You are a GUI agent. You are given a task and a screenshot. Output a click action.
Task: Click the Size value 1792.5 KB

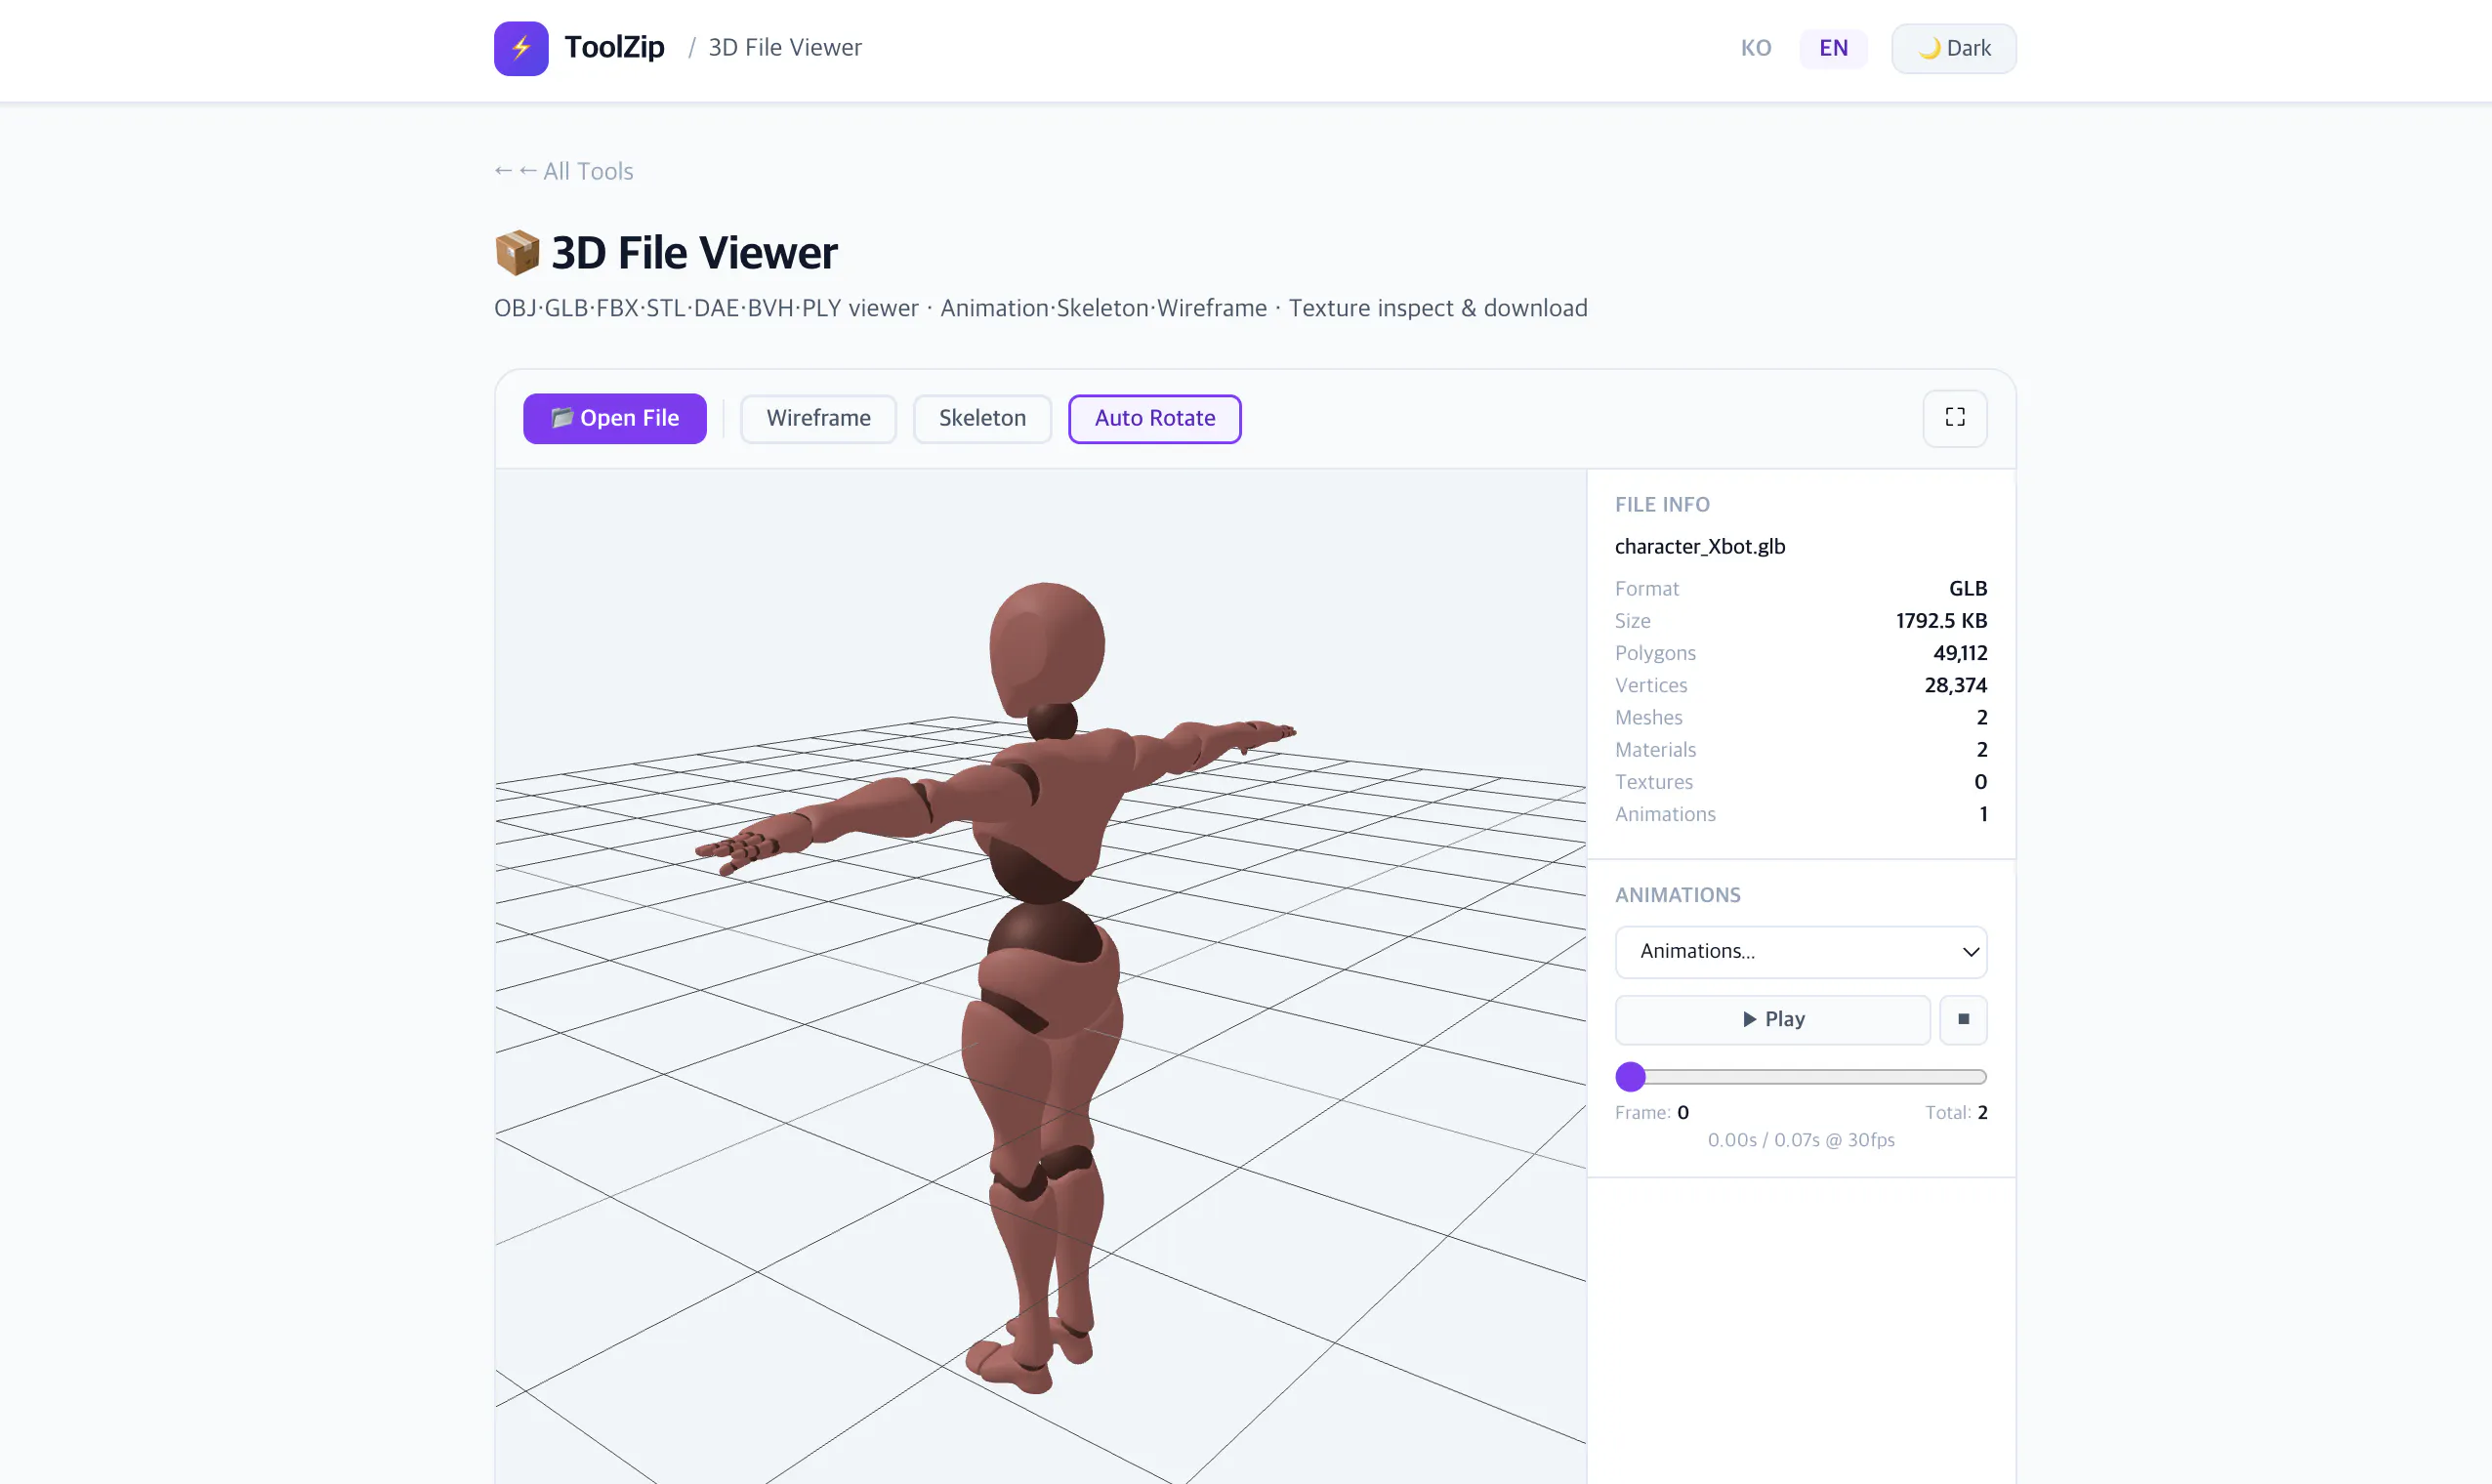1941,620
